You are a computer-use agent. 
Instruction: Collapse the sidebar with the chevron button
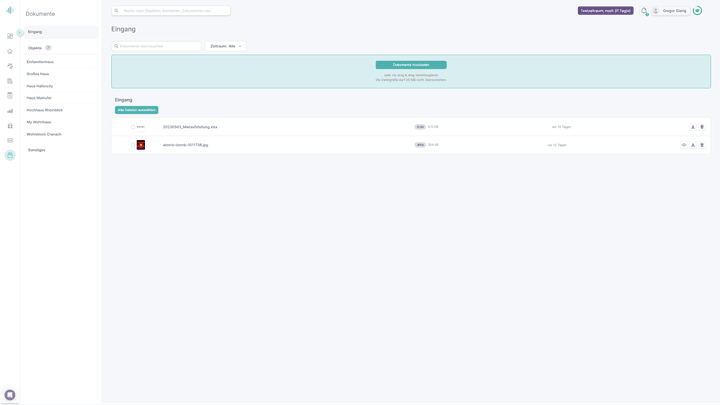(20, 33)
